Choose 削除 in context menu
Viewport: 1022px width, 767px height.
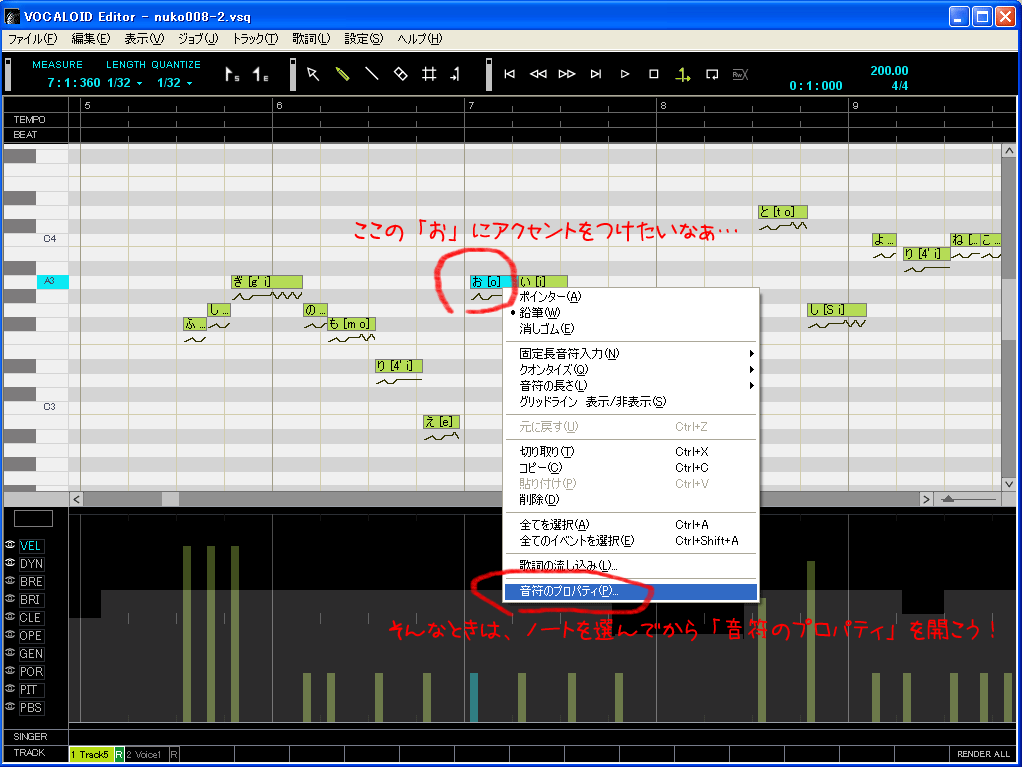click(631, 500)
